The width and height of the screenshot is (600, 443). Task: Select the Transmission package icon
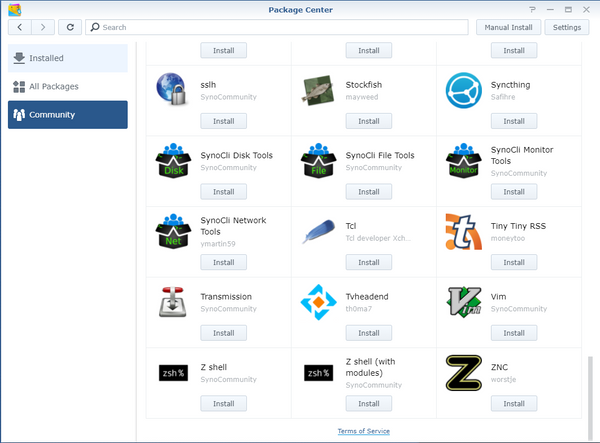click(x=172, y=302)
